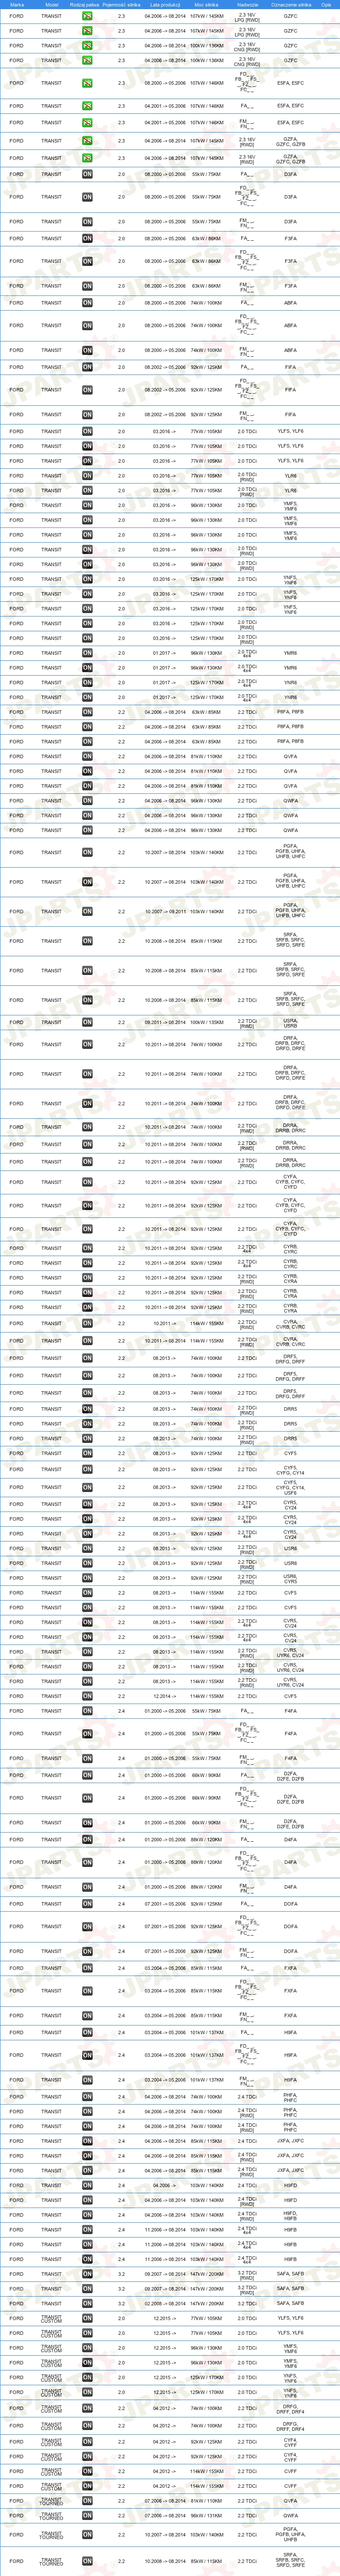Click the Nadwozie column header
The height and width of the screenshot is (2576, 340).
pyautogui.click(x=247, y=5)
